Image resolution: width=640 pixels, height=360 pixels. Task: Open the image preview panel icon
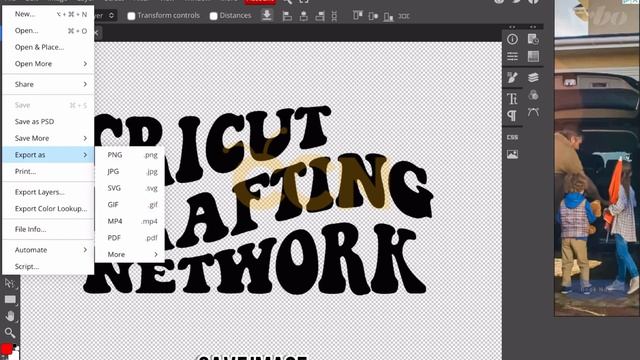[512, 154]
